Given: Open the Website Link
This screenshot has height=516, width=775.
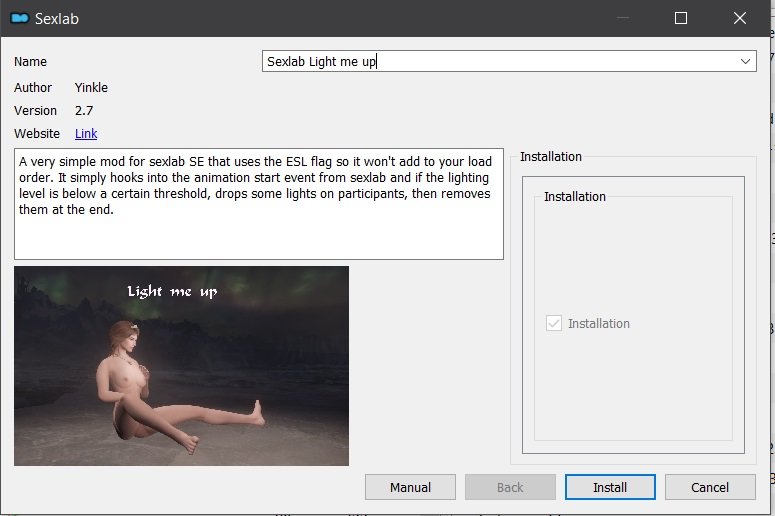Looking at the screenshot, I should pos(86,133).
